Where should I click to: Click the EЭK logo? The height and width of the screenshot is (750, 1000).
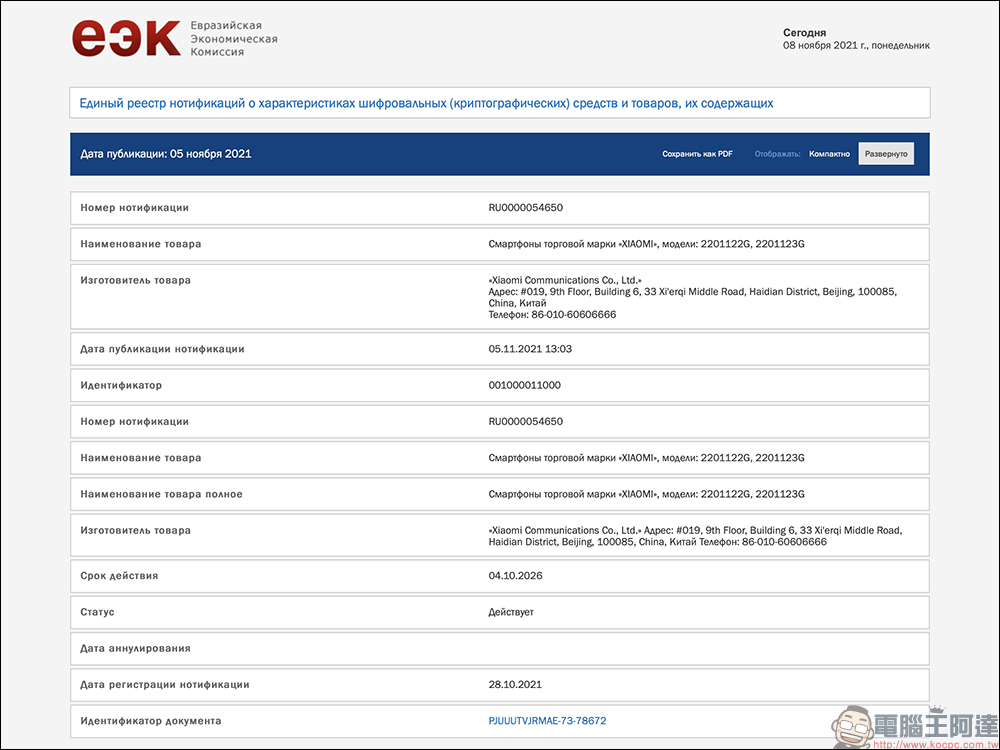coord(126,38)
